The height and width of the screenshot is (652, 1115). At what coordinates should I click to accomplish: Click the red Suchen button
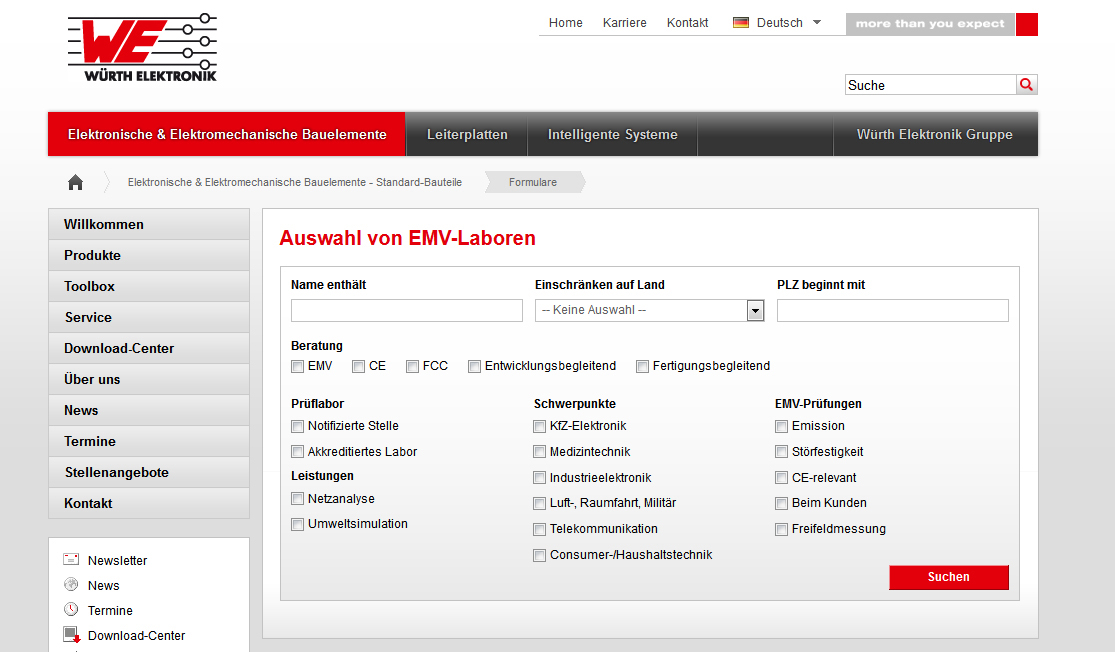(949, 577)
